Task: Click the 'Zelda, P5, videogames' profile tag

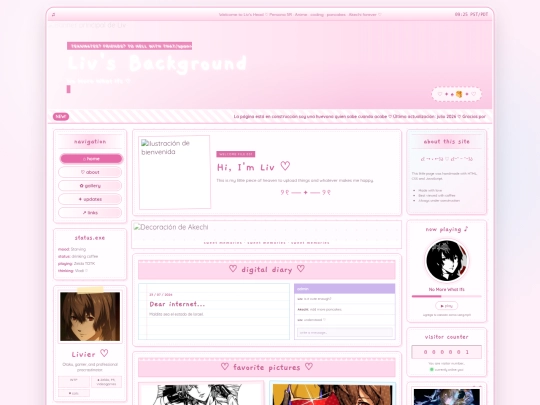Action: point(106,382)
